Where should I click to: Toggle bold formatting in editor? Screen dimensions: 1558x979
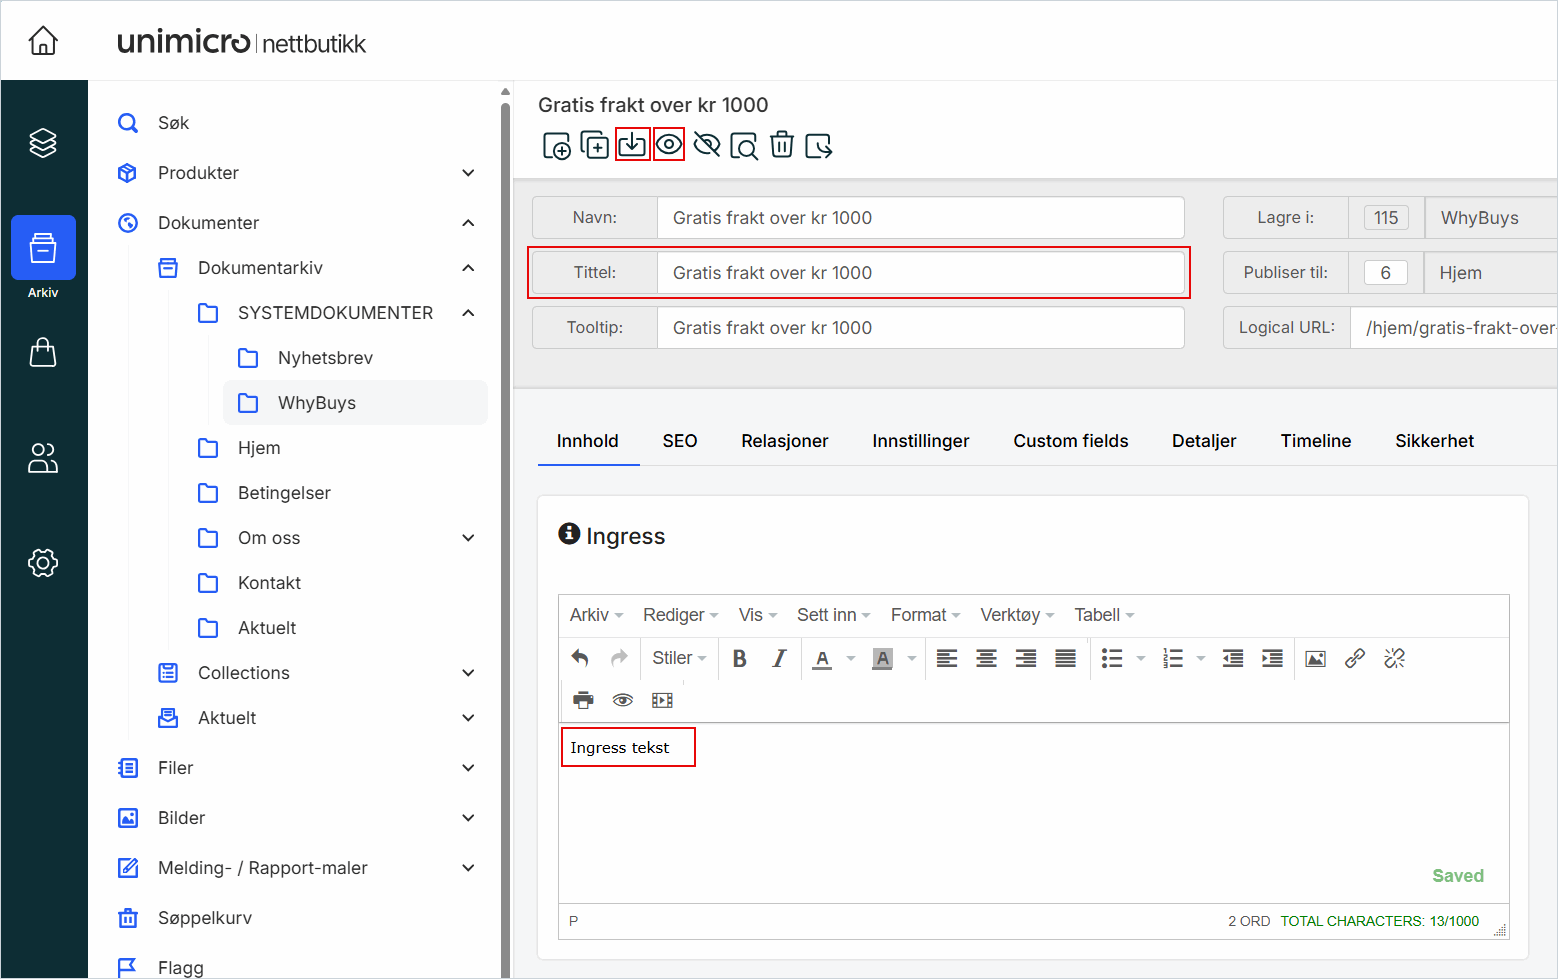click(740, 658)
